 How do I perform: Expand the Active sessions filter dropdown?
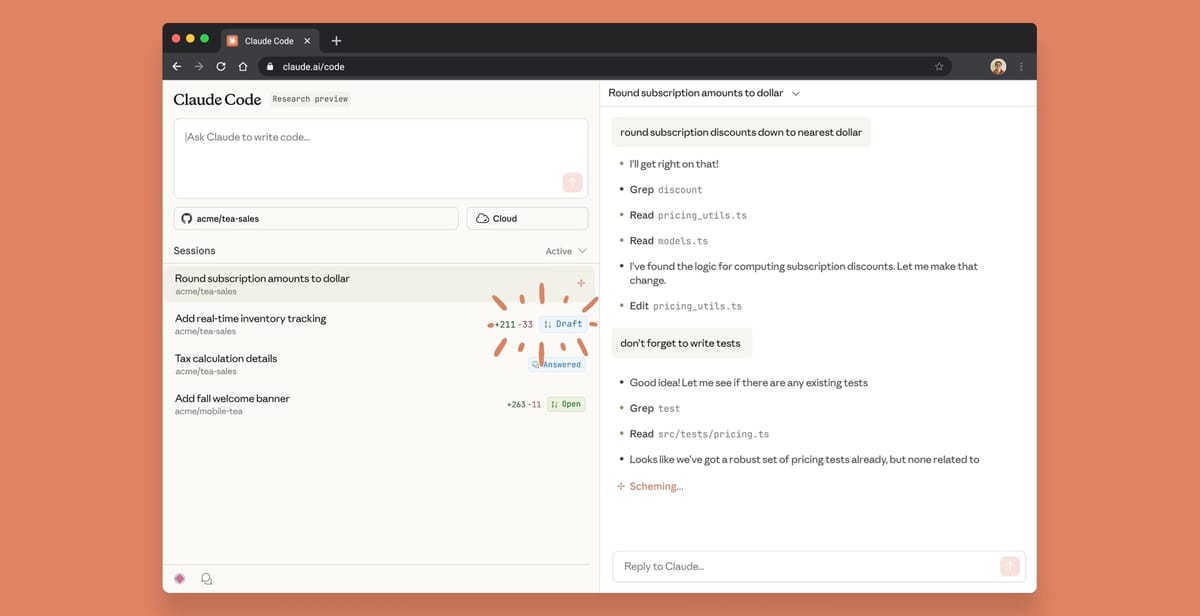566,251
